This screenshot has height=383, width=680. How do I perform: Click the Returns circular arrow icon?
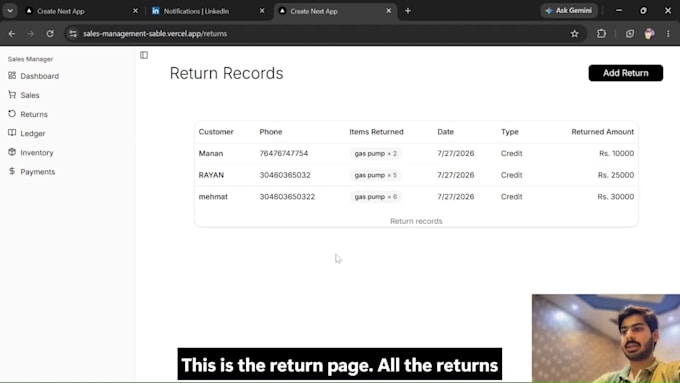click(12, 114)
